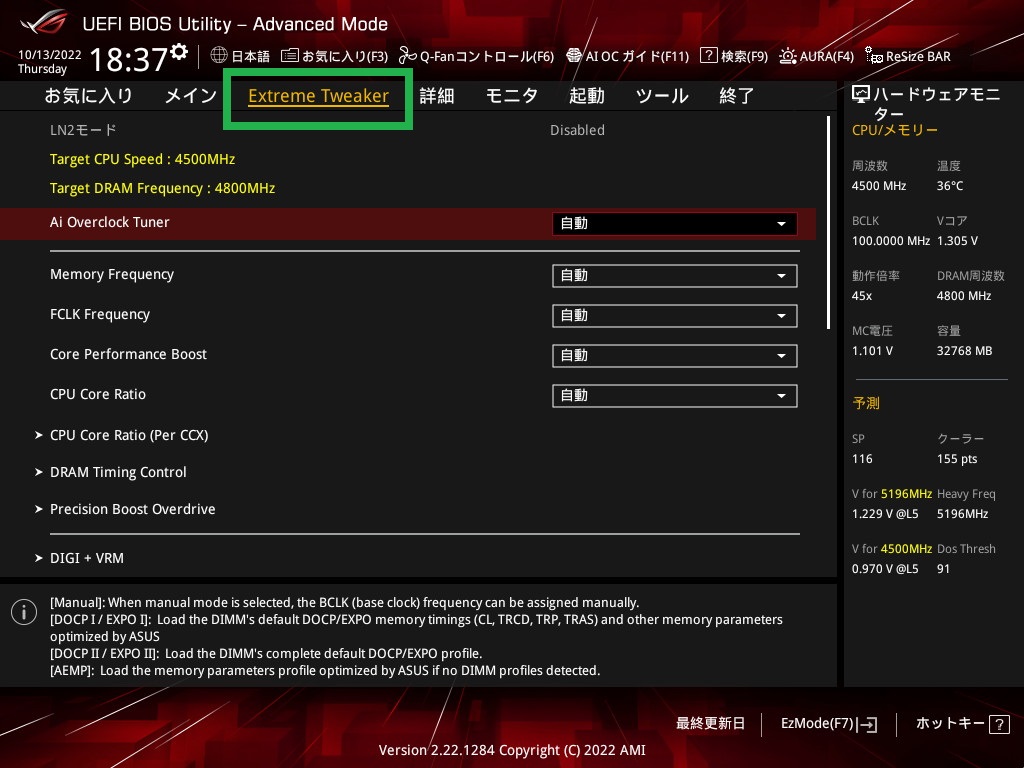Go to the 終了 tab

tap(737, 96)
